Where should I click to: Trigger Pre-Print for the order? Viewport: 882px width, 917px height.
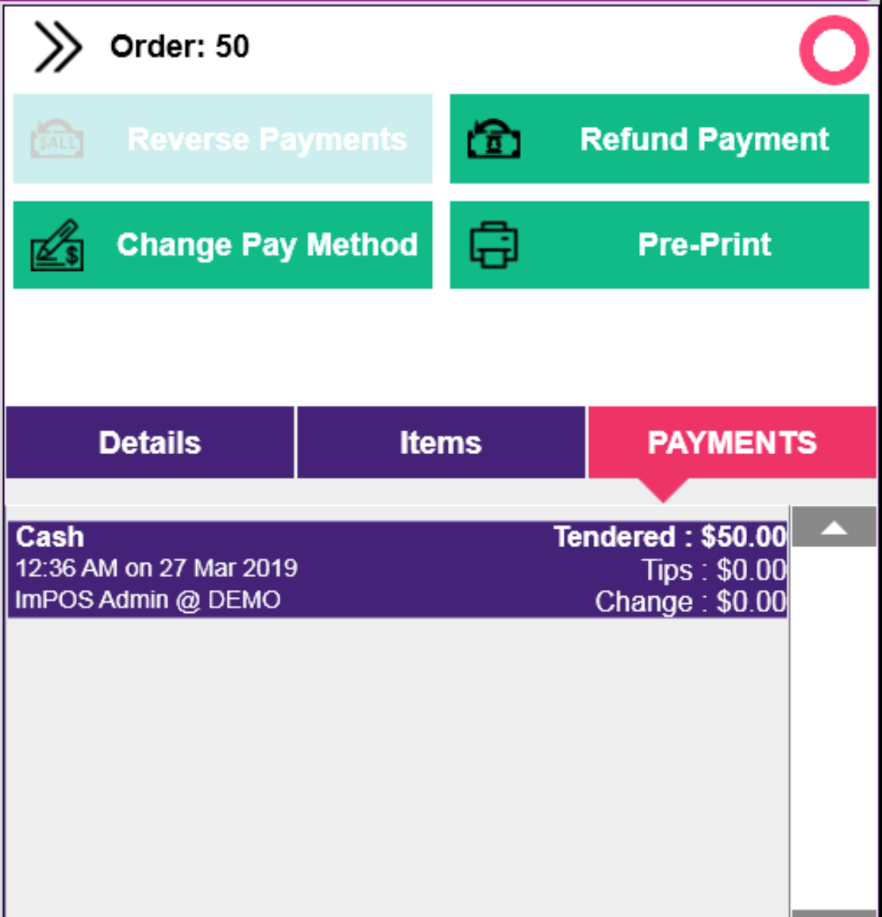(x=659, y=245)
